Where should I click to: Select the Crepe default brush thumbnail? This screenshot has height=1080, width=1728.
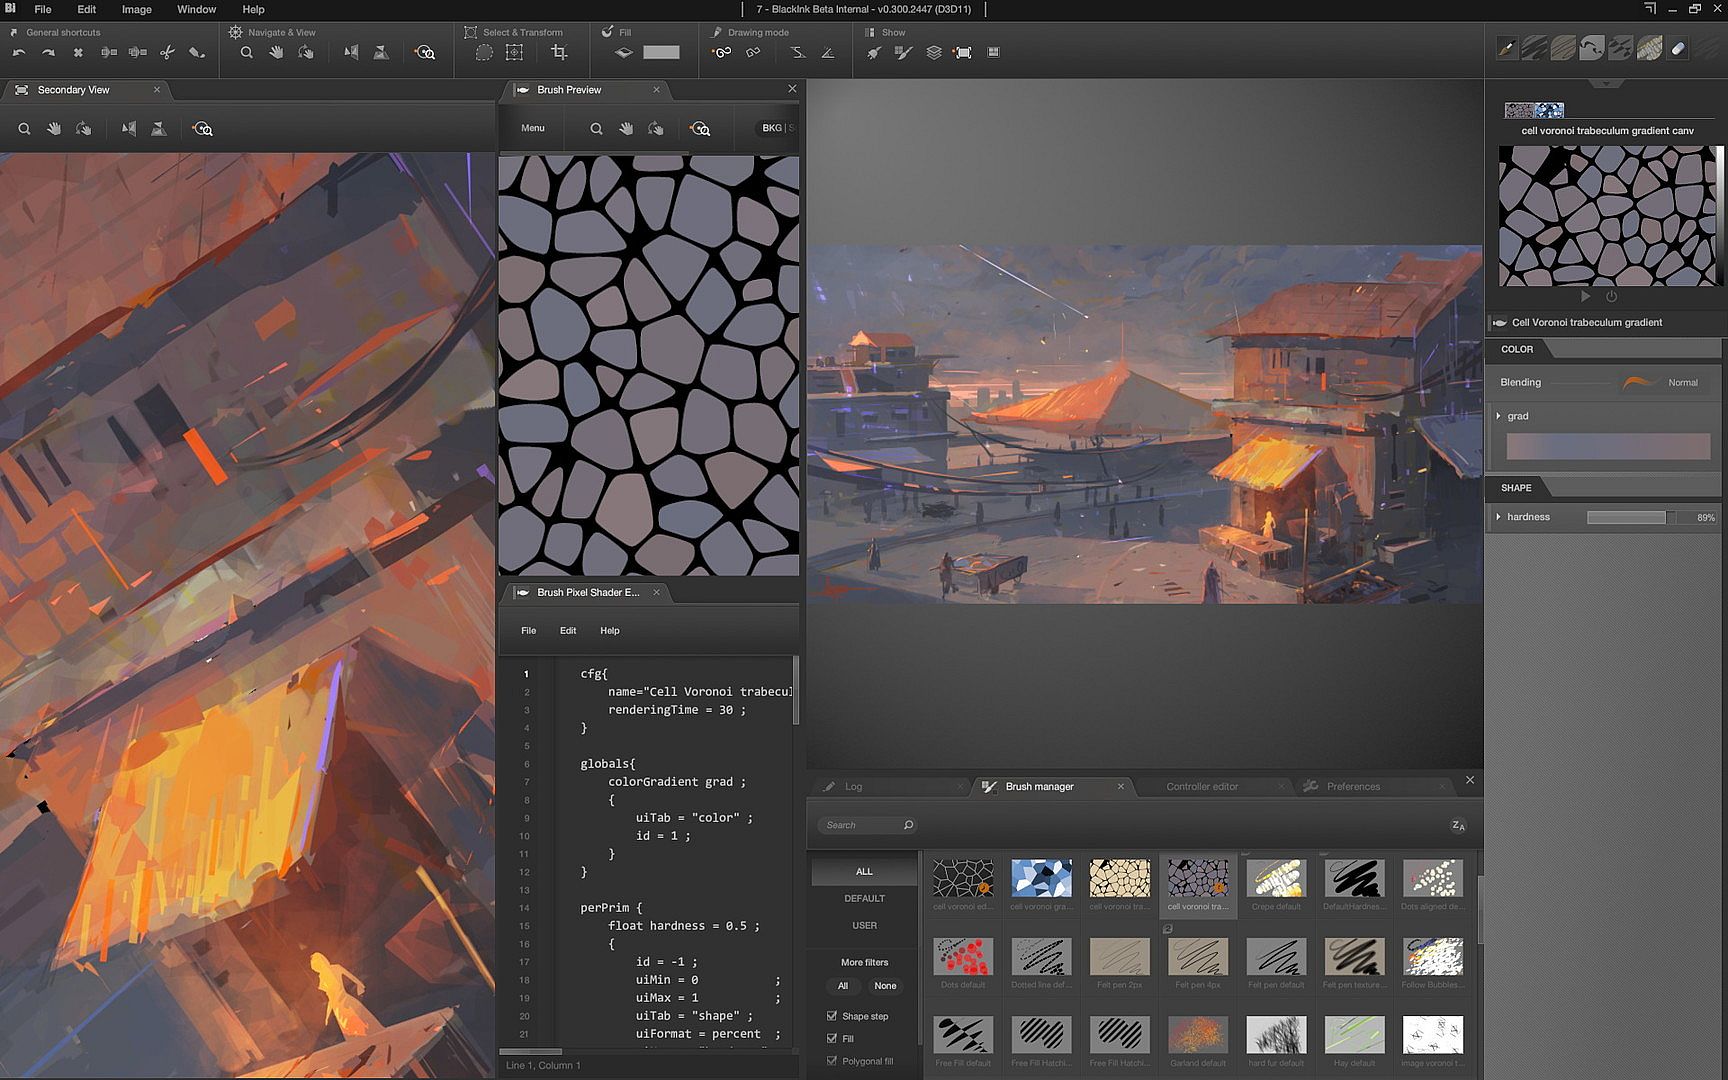pyautogui.click(x=1276, y=879)
